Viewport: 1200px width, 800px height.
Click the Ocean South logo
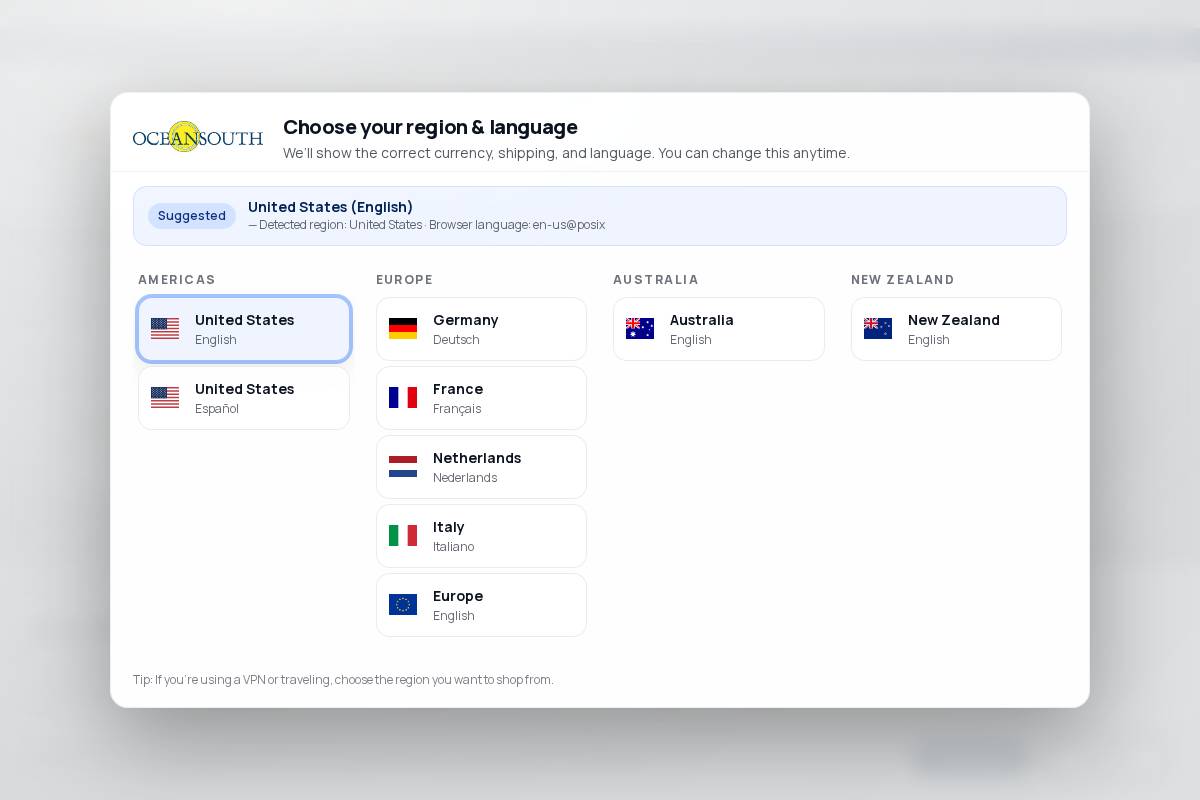198,137
